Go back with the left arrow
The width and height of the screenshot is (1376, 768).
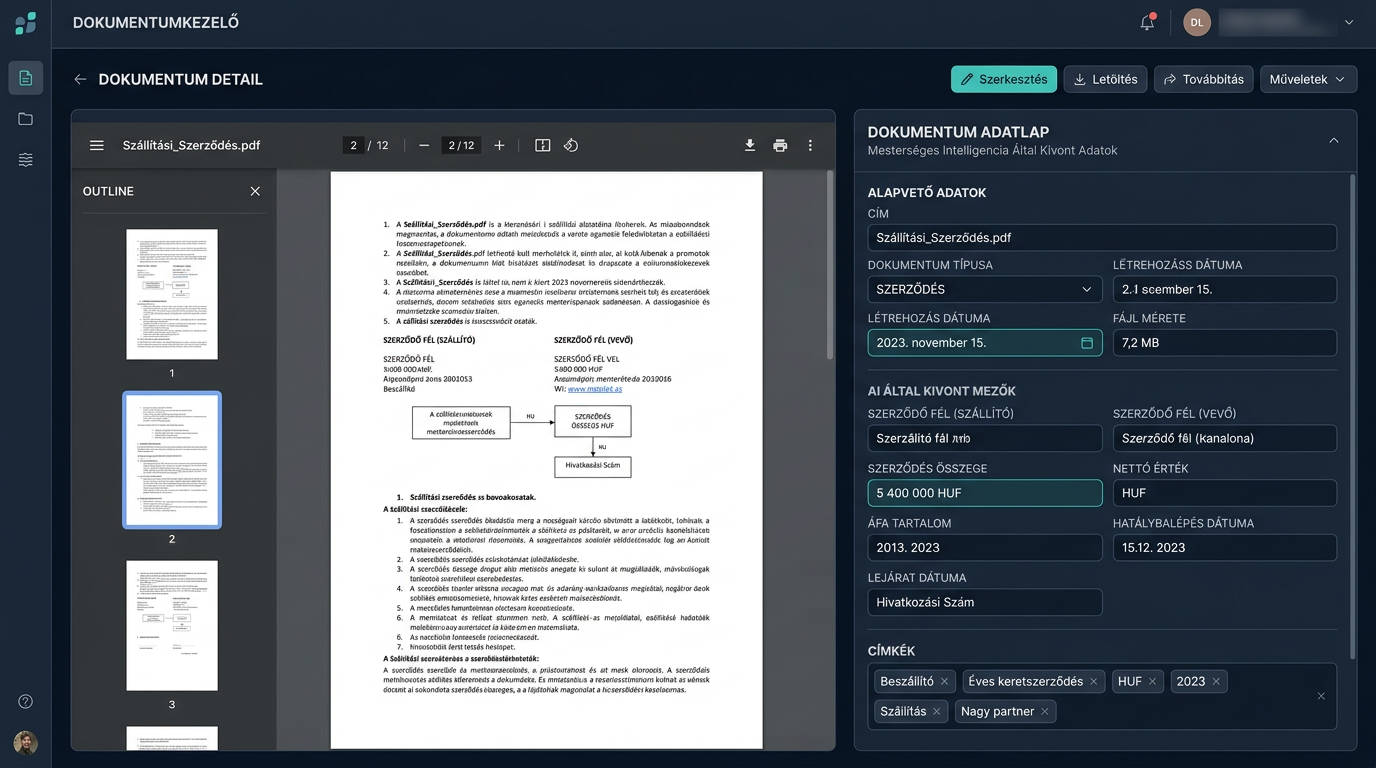[80, 79]
